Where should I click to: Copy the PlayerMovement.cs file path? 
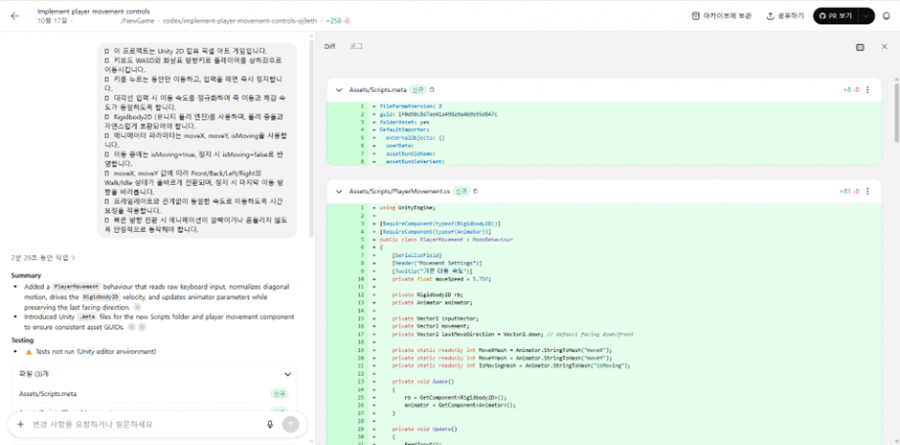[475, 190]
